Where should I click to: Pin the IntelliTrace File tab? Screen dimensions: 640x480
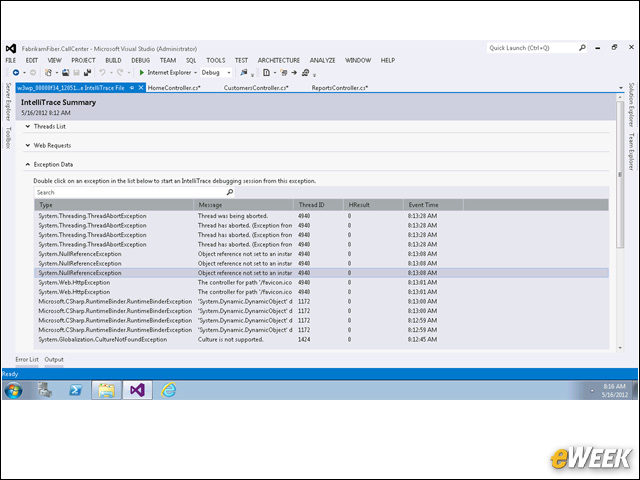(x=132, y=88)
